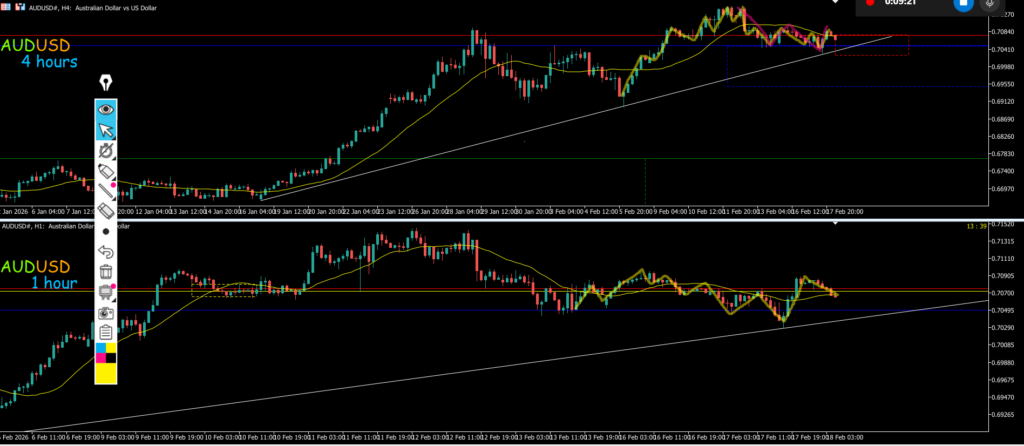Pick the cyan color swatch
The height and width of the screenshot is (446, 1024).
click(x=100, y=346)
